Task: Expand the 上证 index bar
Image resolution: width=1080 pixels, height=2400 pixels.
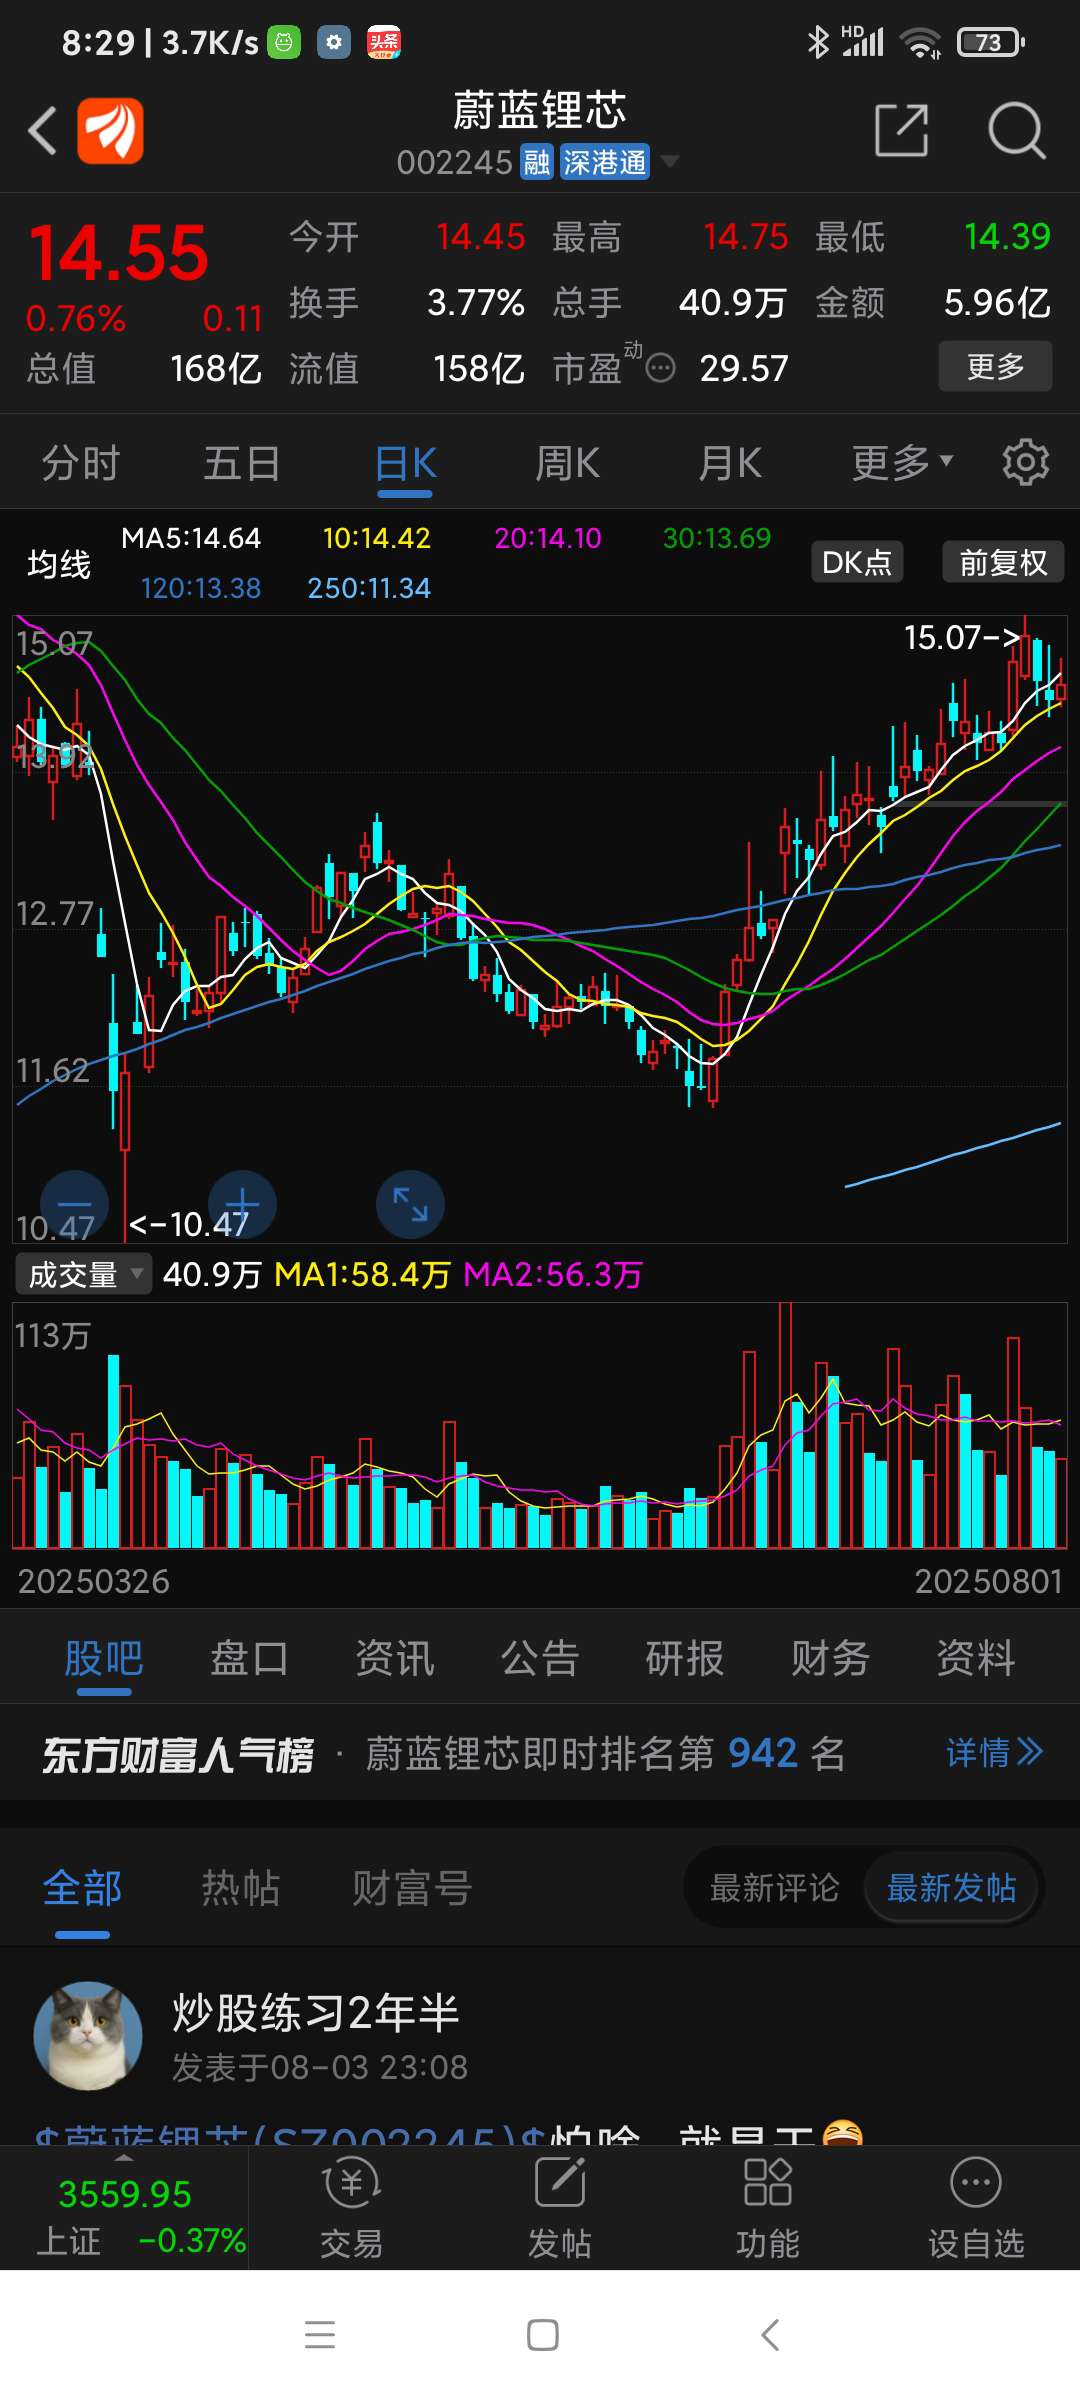Action: pyautogui.click(x=124, y=2209)
